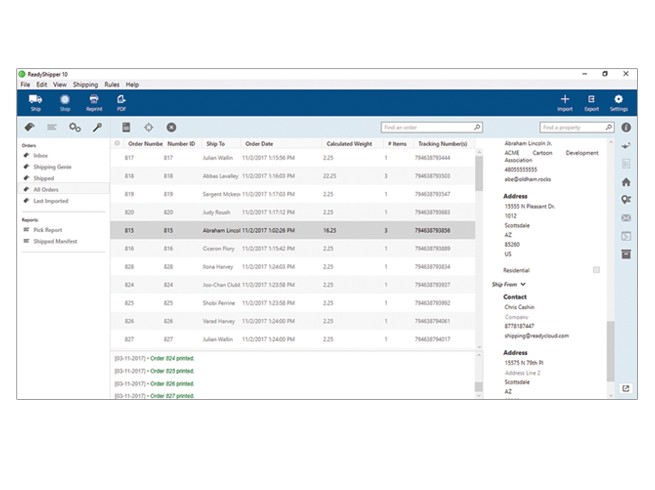Select Last Imported folder

pos(51,201)
